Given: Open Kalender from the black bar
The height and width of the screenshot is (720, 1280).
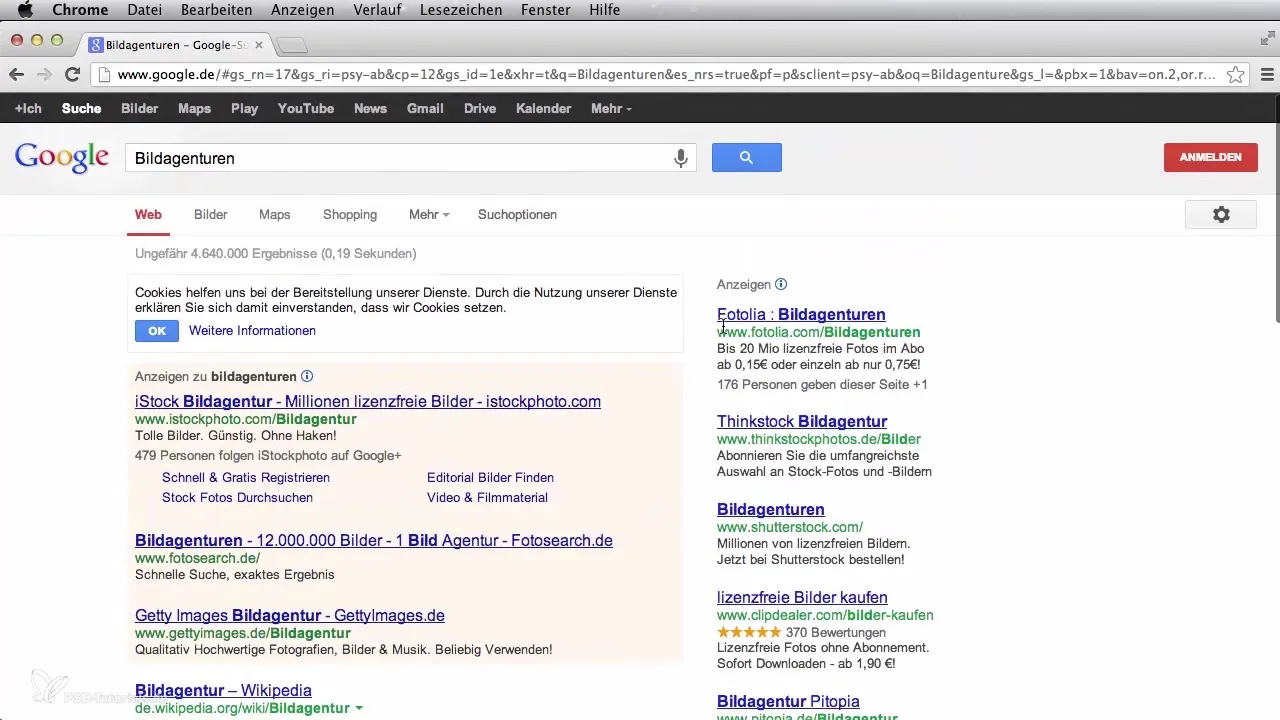Looking at the screenshot, I should point(544,108).
